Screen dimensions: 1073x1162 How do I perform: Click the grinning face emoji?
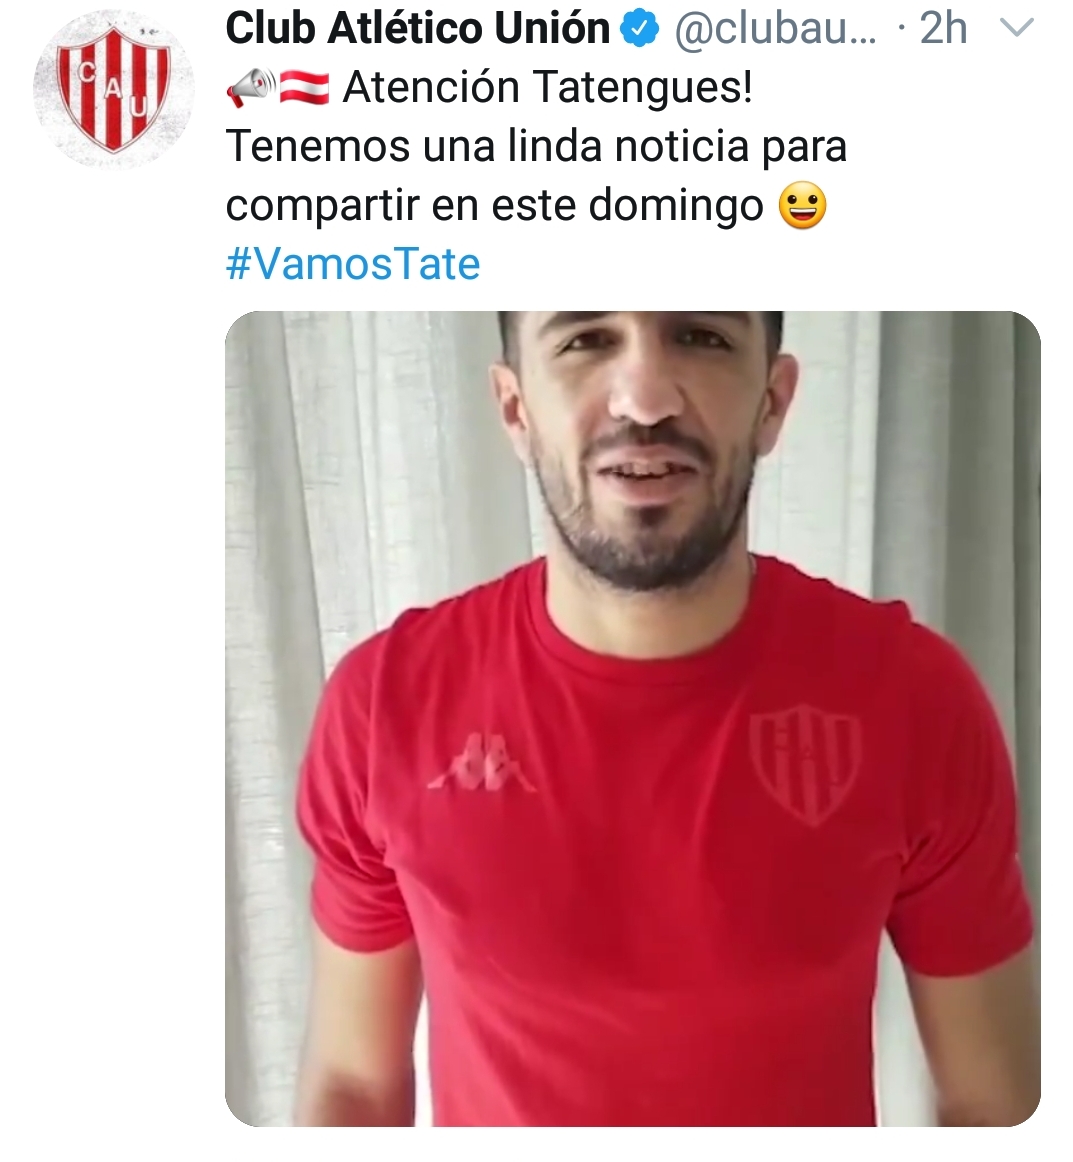[x=803, y=205]
